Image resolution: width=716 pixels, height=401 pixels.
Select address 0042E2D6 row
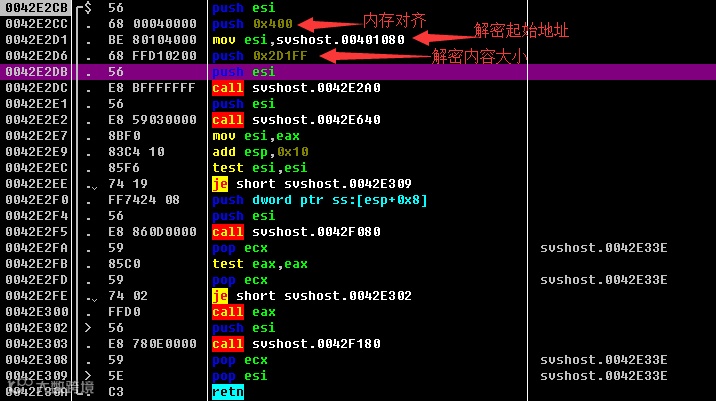(36, 56)
